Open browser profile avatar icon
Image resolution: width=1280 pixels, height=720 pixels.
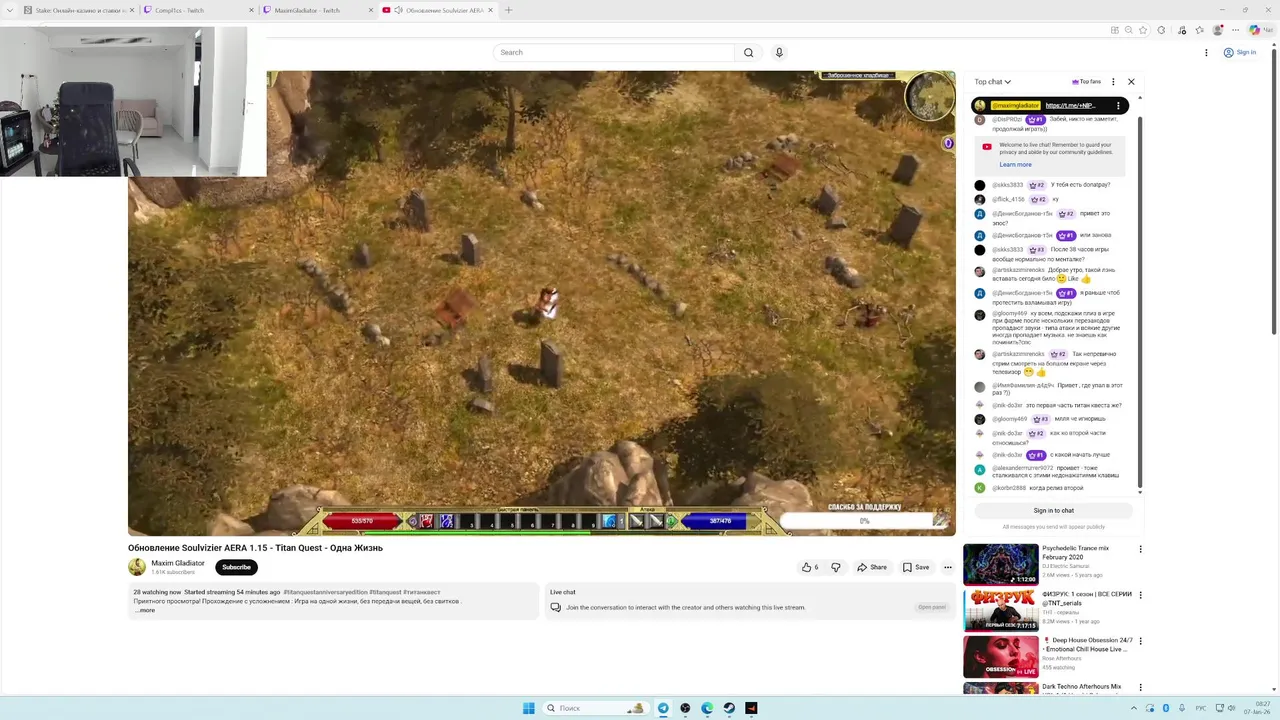tap(1217, 30)
